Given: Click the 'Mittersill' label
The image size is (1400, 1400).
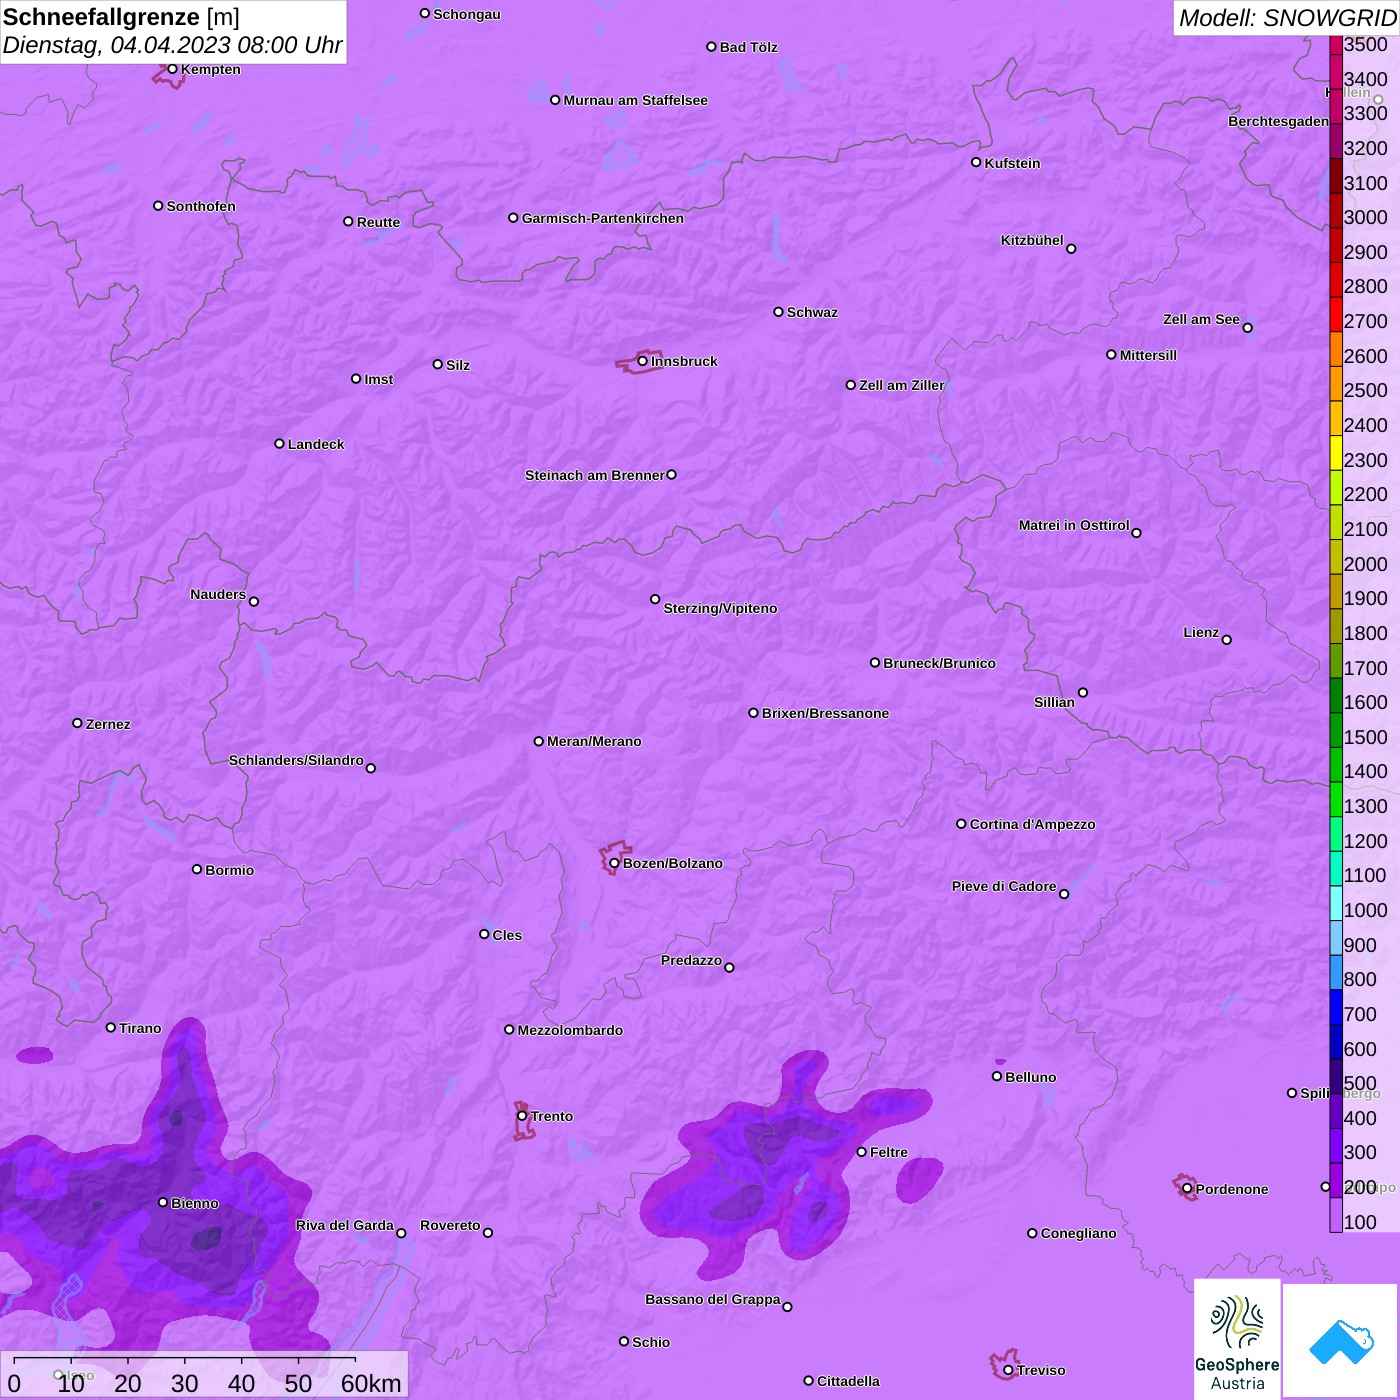Looking at the screenshot, I should (x=1148, y=355).
